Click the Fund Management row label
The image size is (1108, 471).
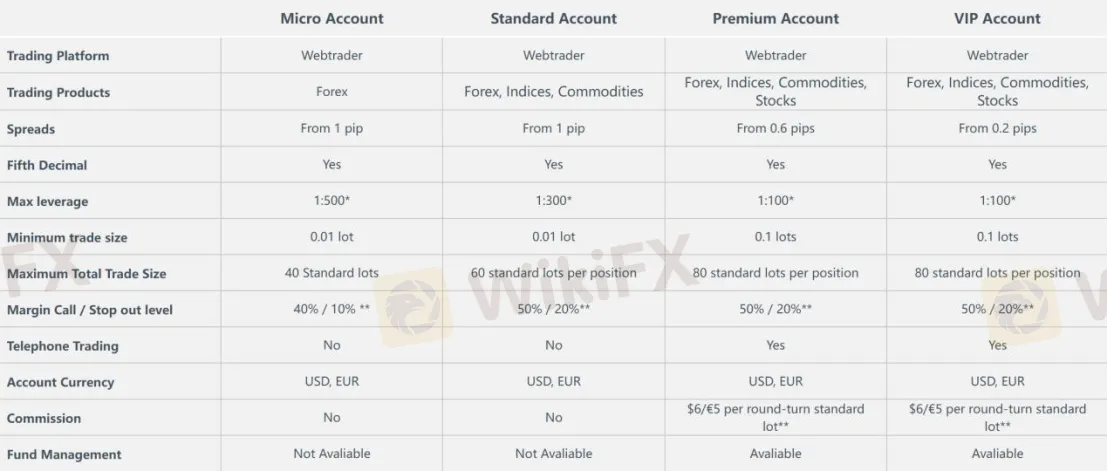tap(64, 455)
